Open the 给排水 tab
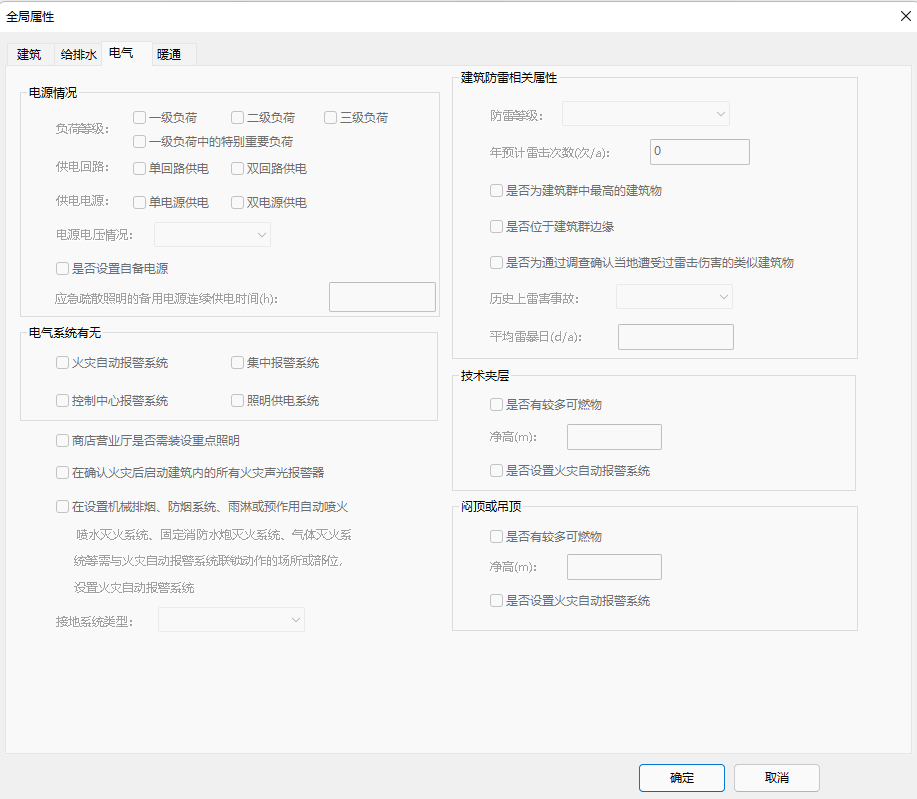Viewport: 917px width, 799px height. pyautogui.click(x=79, y=55)
